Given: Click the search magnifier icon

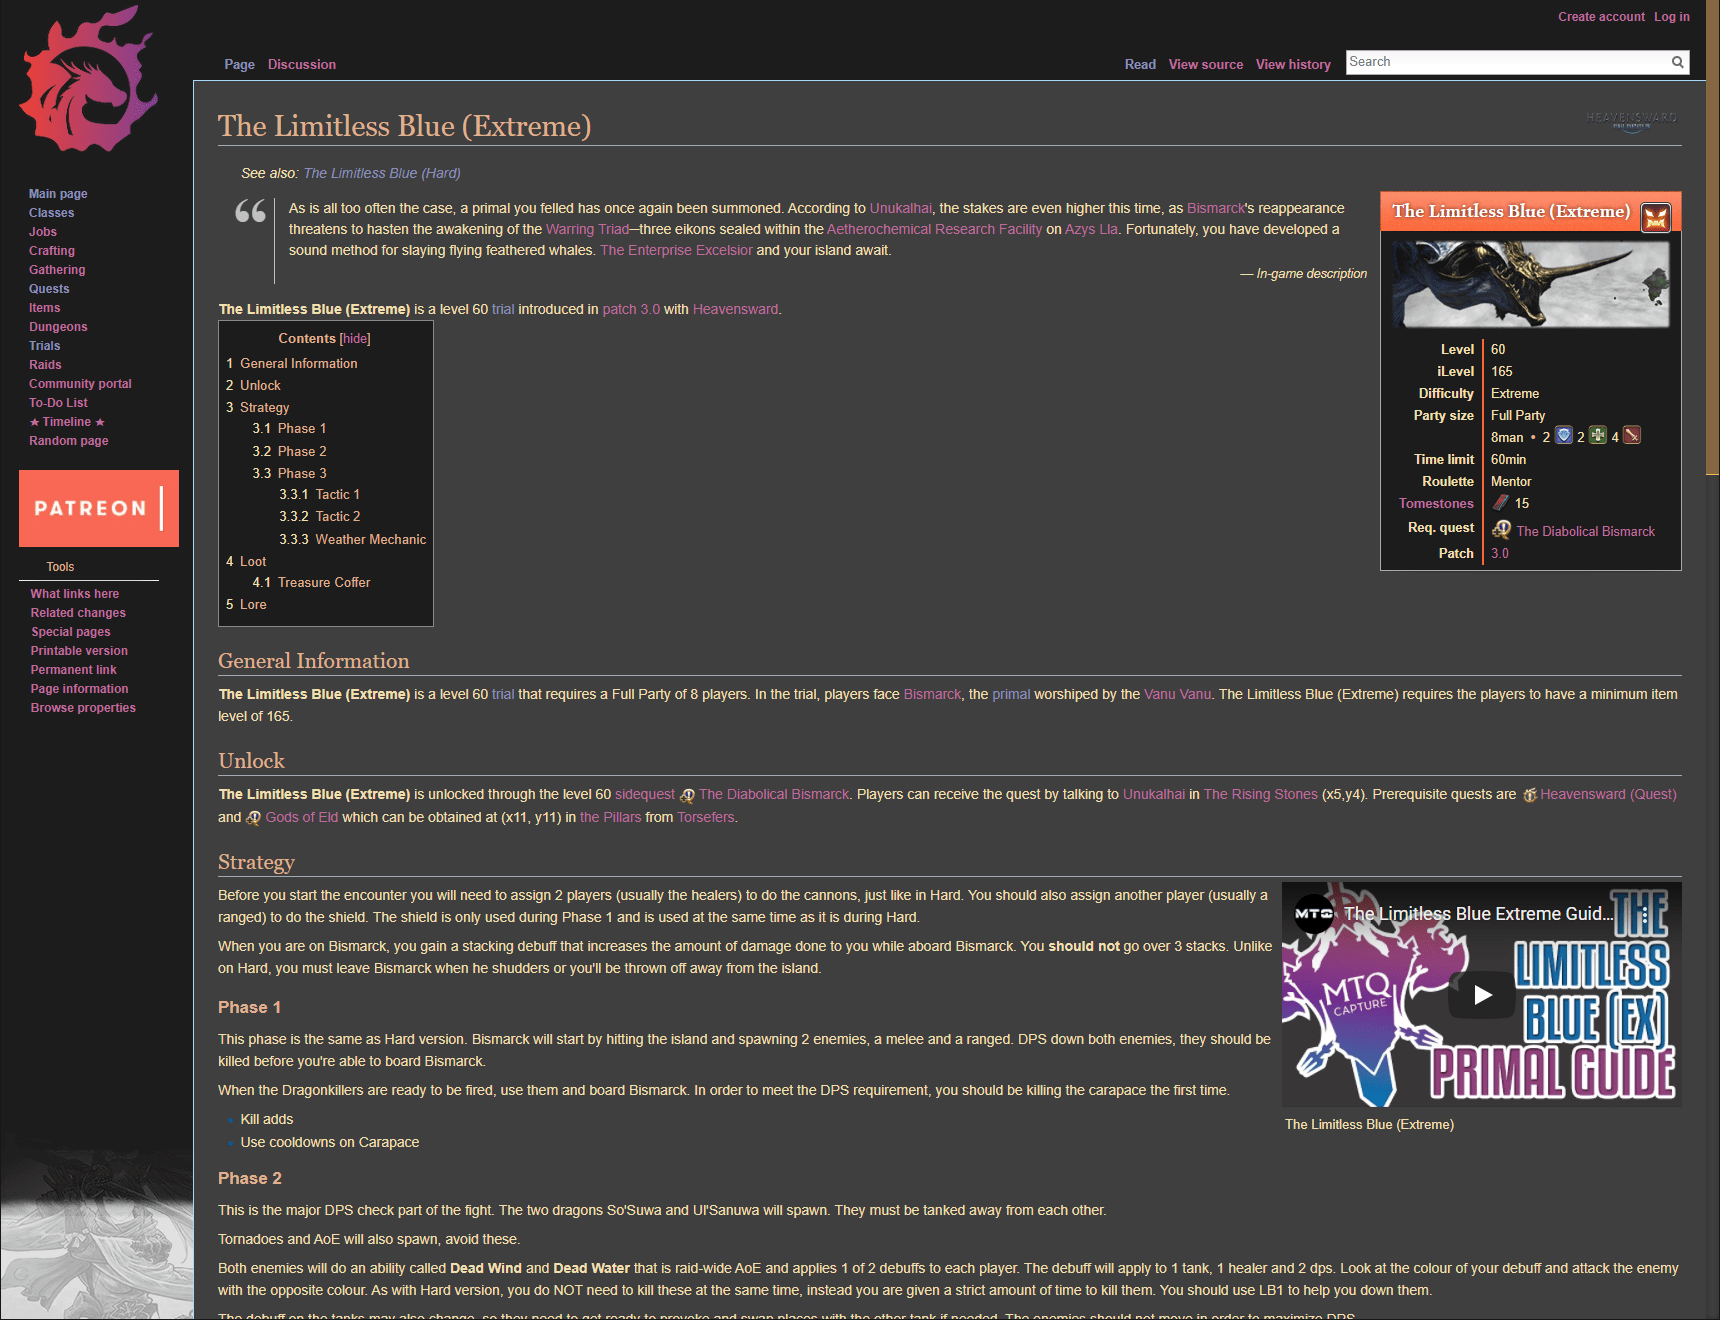Looking at the screenshot, I should point(1677,62).
